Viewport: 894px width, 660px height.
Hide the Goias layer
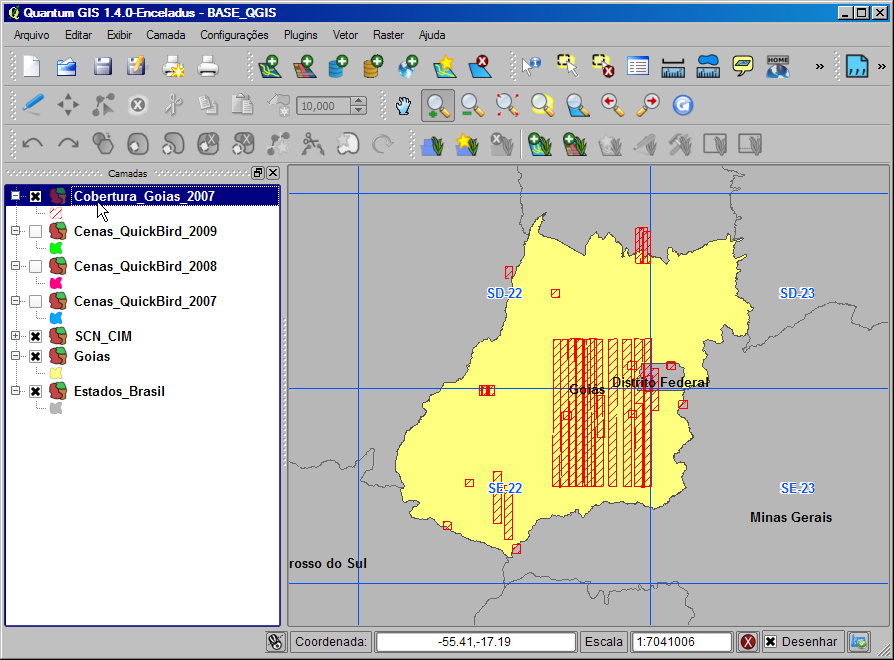tap(35, 356)
